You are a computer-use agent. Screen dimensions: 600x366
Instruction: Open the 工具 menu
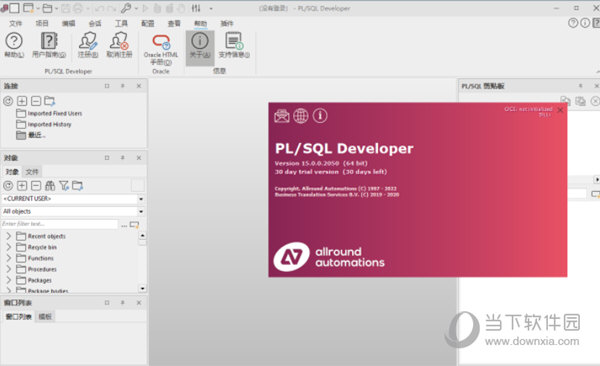tap(121, 23)
